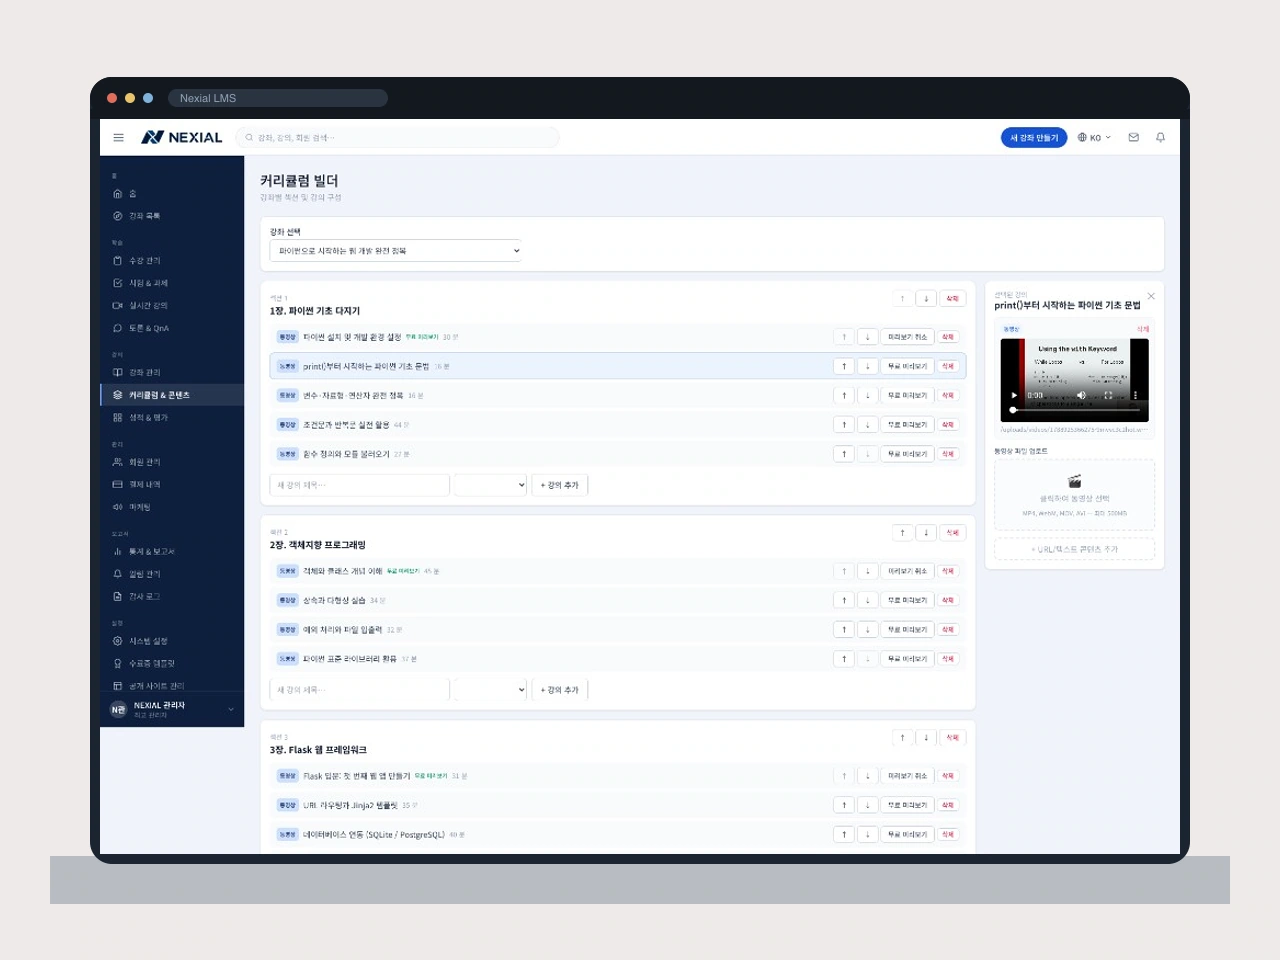Open the video player's more options menu
1280x960 pixels.
pyautogui.click(x=1135, y=395)
